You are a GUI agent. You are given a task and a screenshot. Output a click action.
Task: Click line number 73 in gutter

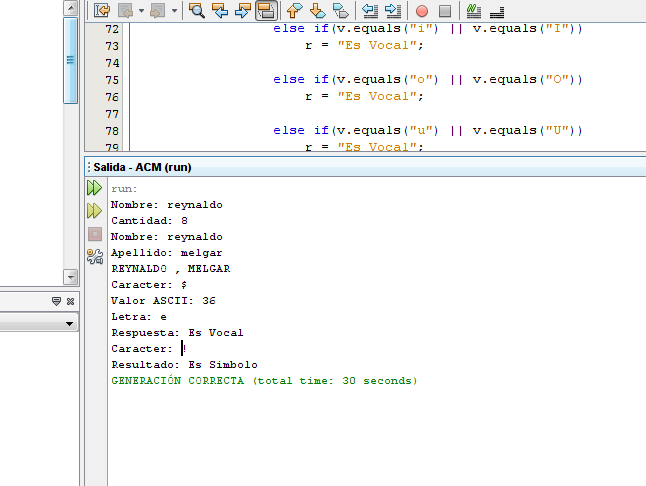pyautogui.click(x=112, y=46)
